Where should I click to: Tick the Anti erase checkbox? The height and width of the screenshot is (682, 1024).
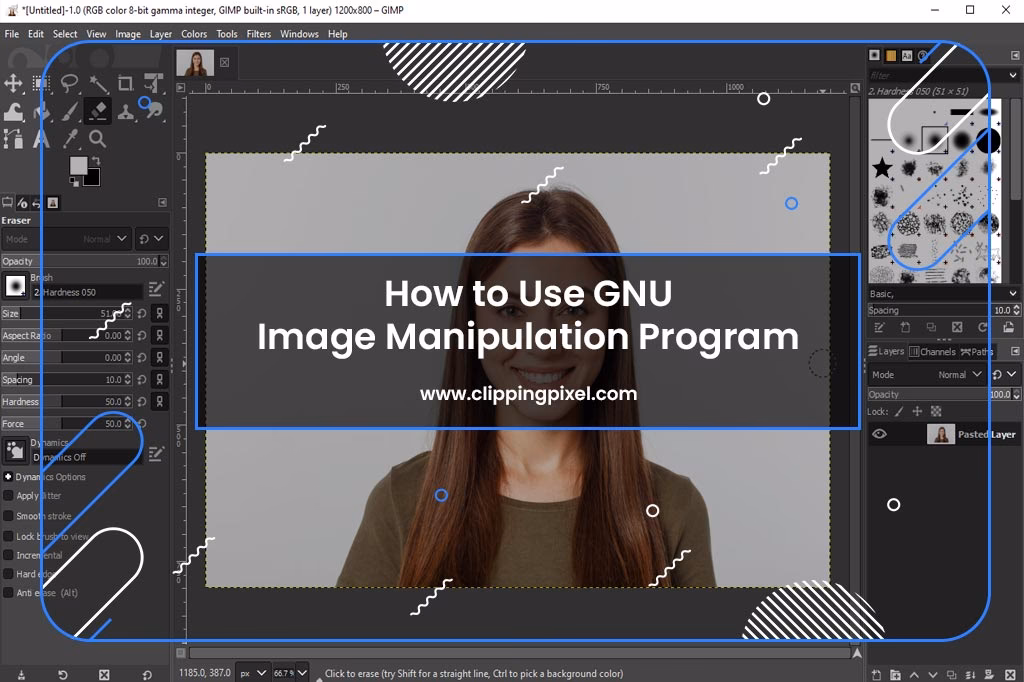click(9, 593)
